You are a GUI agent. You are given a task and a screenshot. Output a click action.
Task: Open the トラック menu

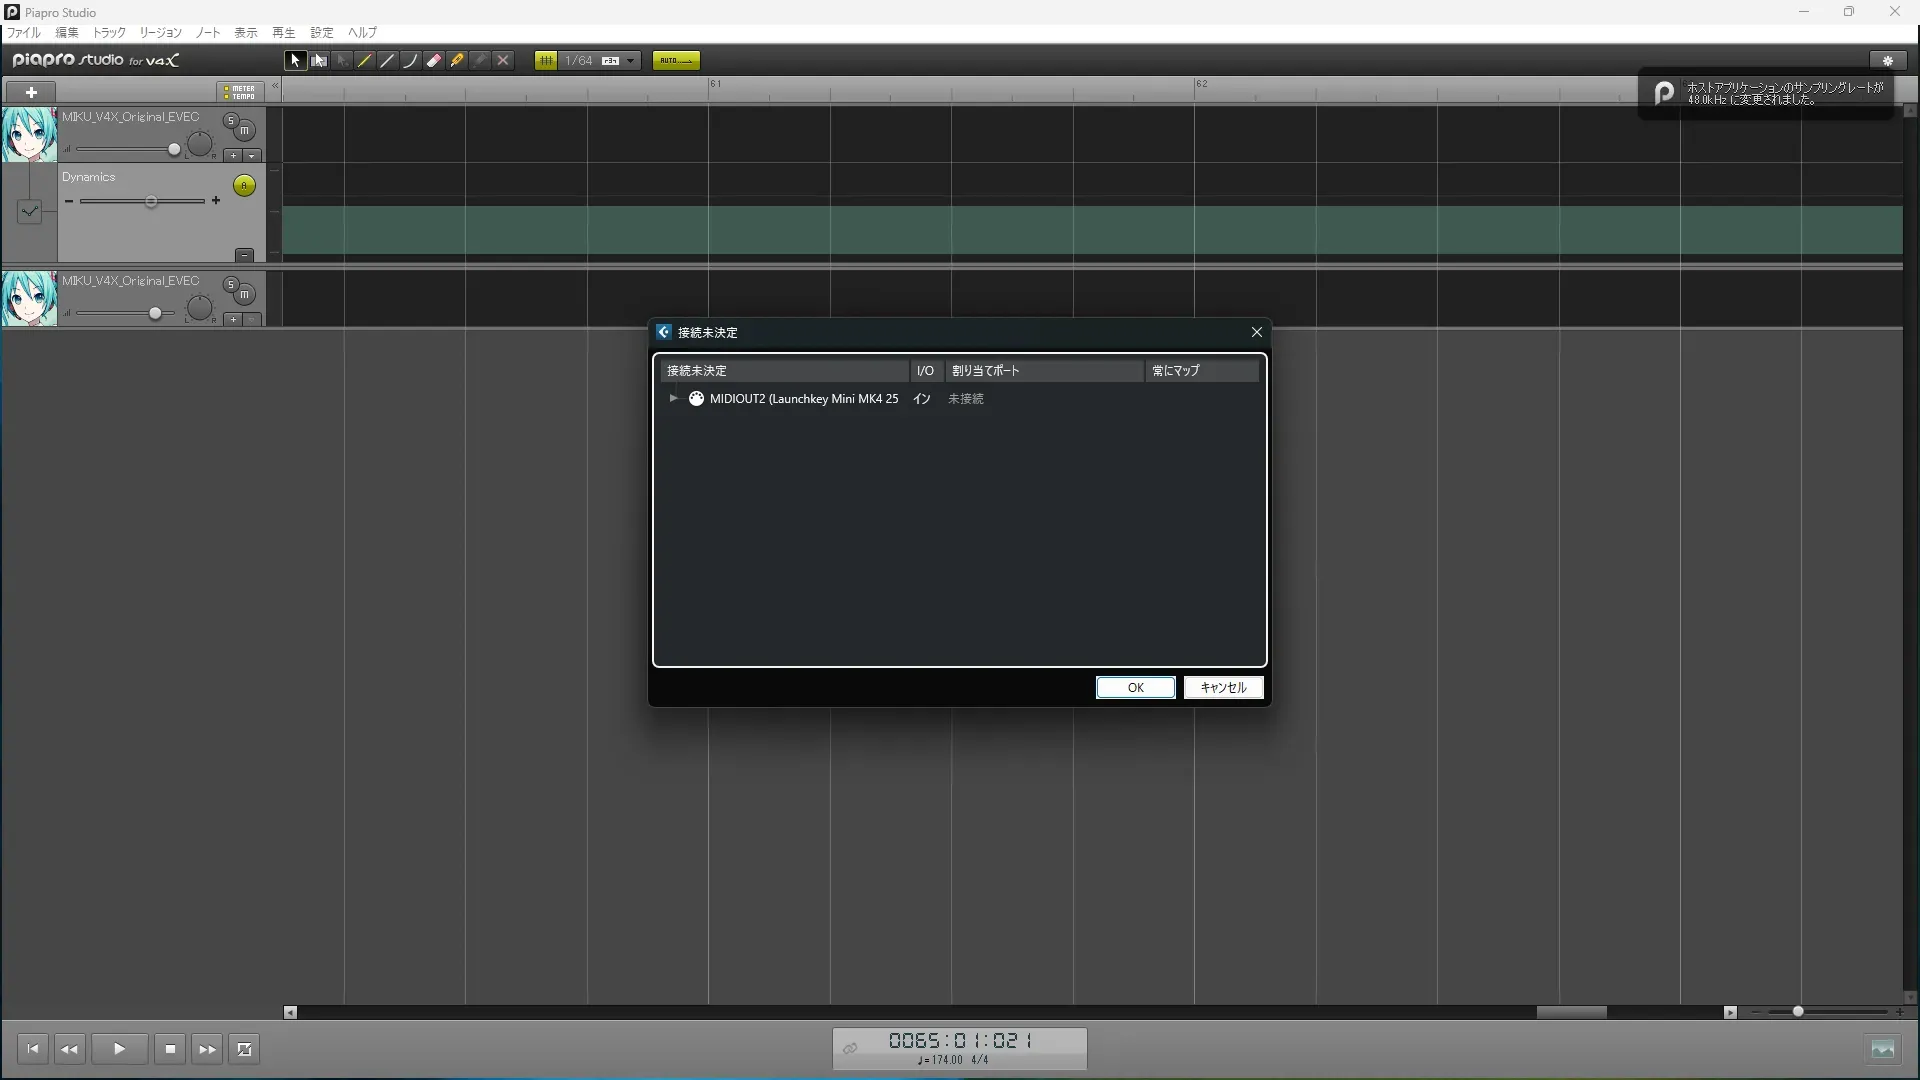click(x=109, y=33)
